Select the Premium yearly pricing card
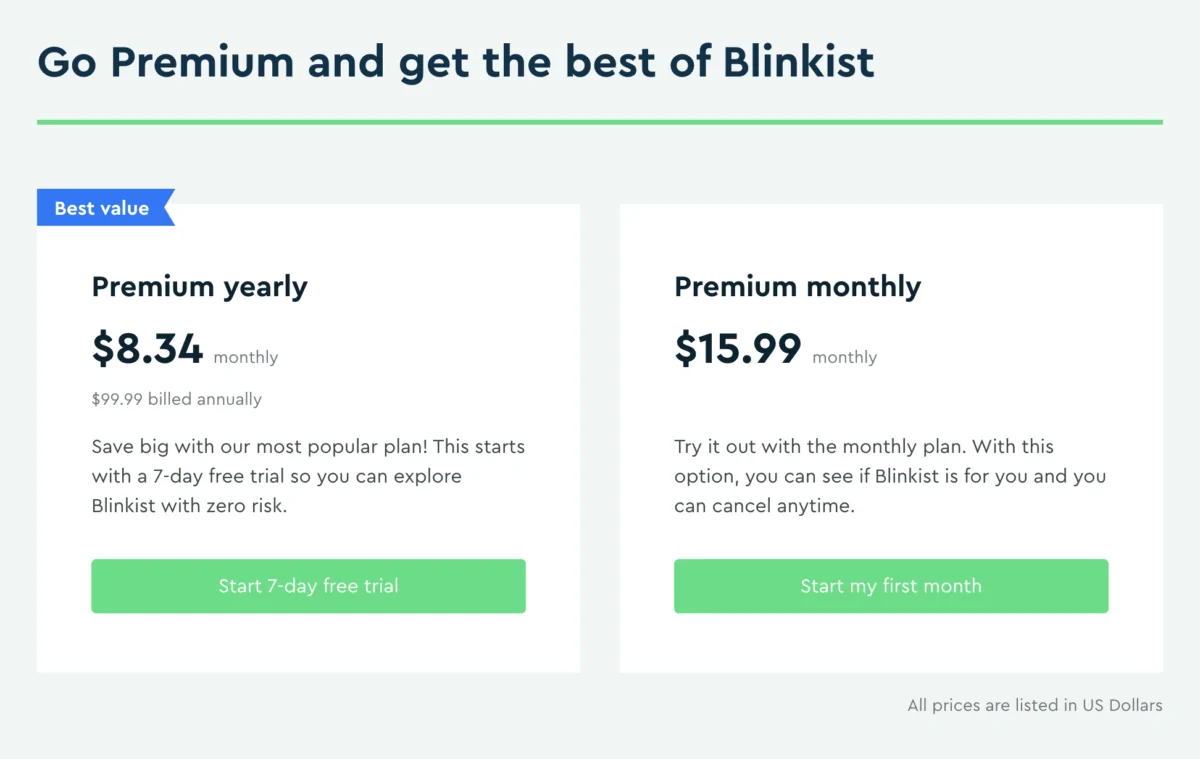Screen dimensions: 1200x759 coord(308,437)
